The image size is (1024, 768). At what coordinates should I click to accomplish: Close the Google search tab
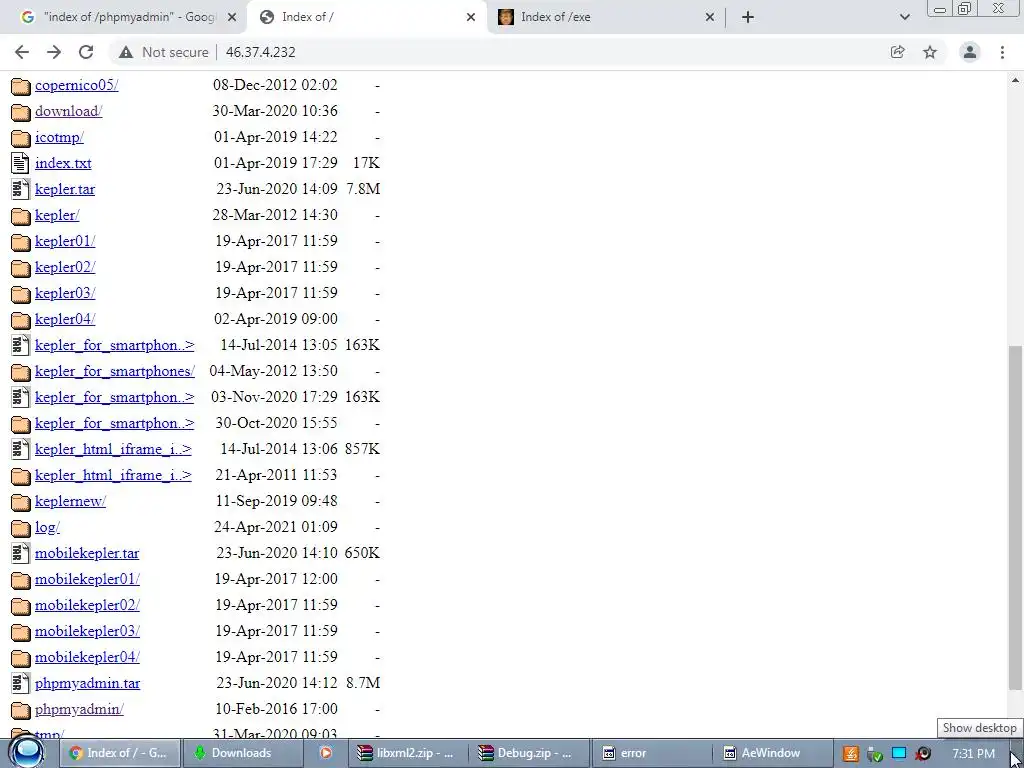tap(232, 17)
